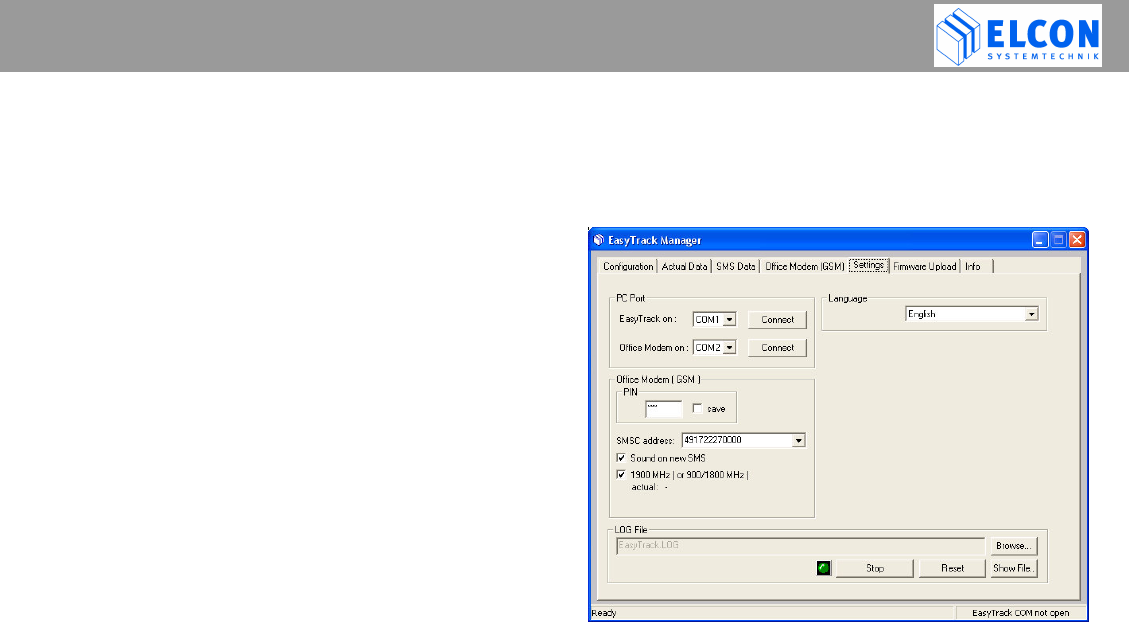Viewport: 1129px width, 622px height.
Task: Click the green logging status indicator
Action: (824, 568)
